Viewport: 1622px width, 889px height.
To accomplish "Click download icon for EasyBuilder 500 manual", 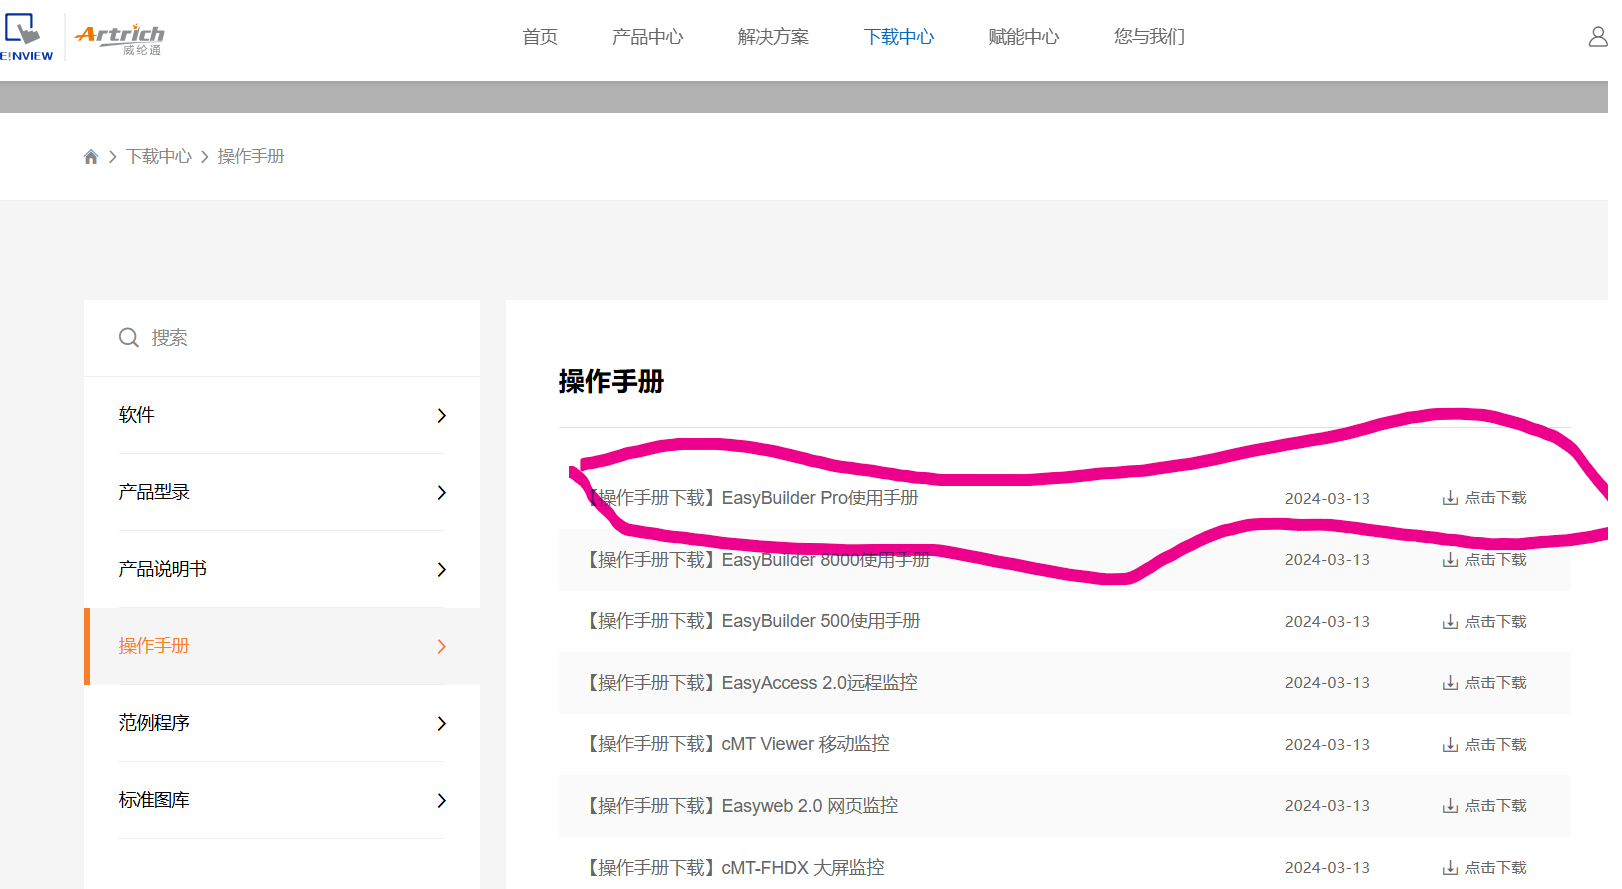I will [1450, 622].
